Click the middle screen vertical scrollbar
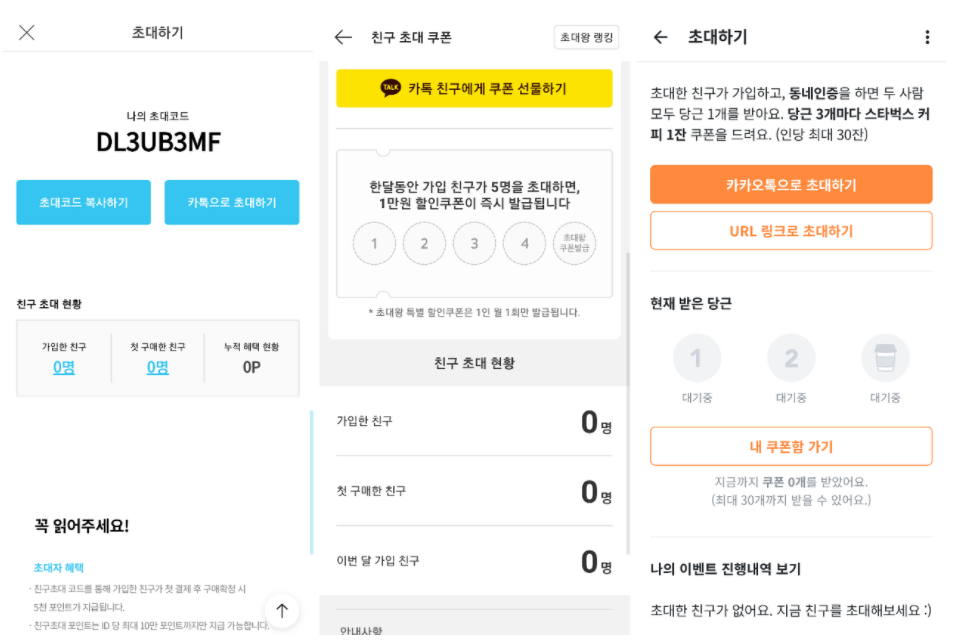Image resolution: width=969 pixels, height=644 pixels. 628,403
